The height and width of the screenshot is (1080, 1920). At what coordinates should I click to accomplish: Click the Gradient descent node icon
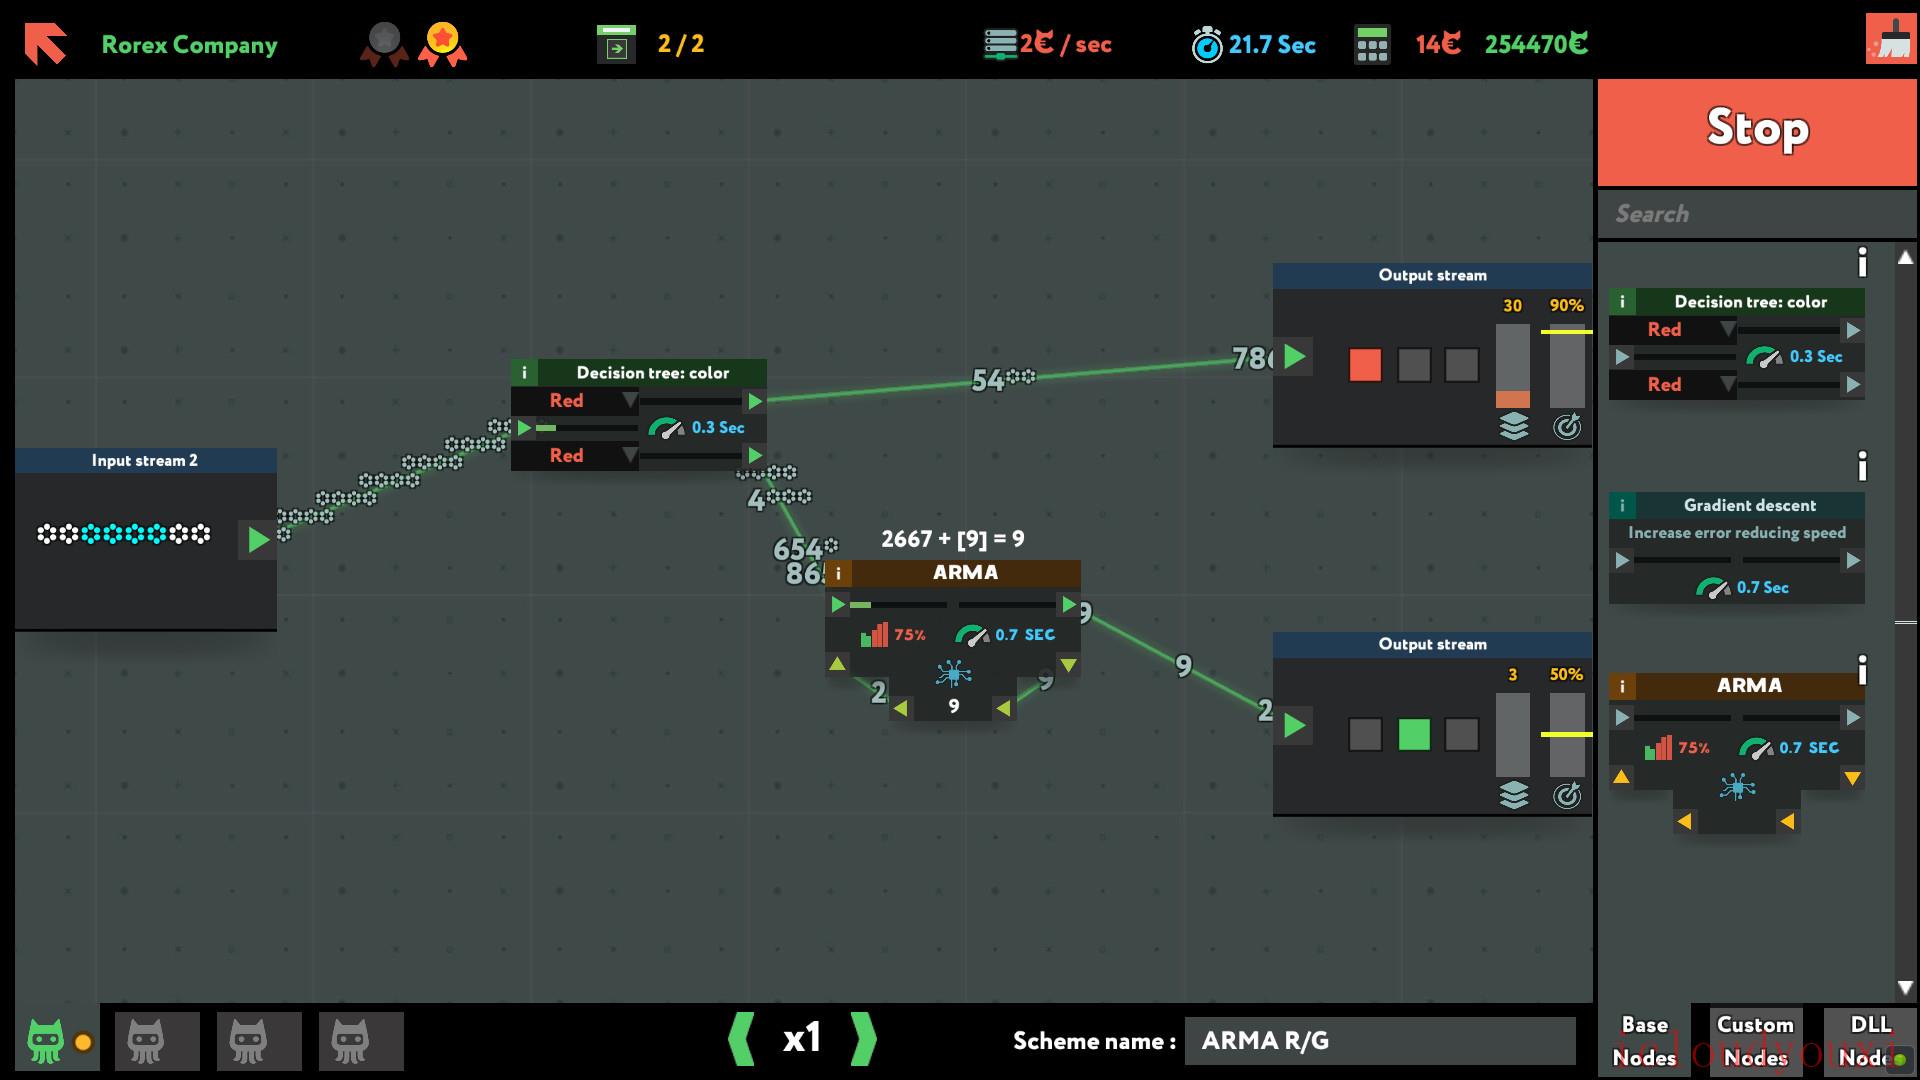1626,506
